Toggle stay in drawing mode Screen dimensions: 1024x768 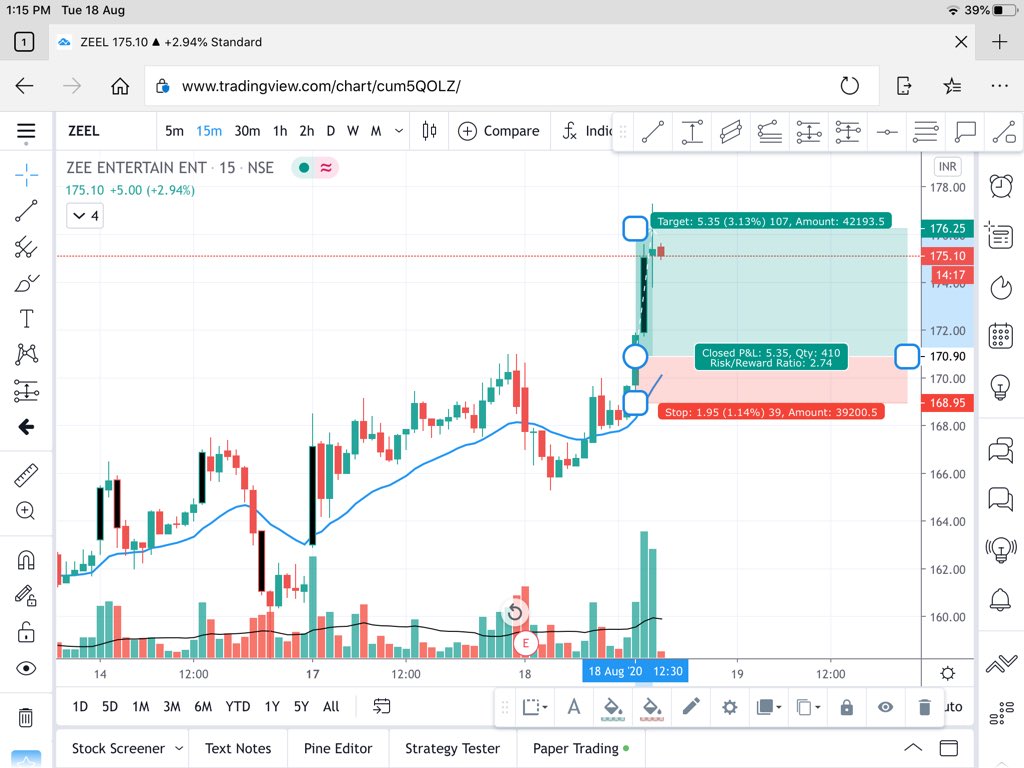coord(26,596)
